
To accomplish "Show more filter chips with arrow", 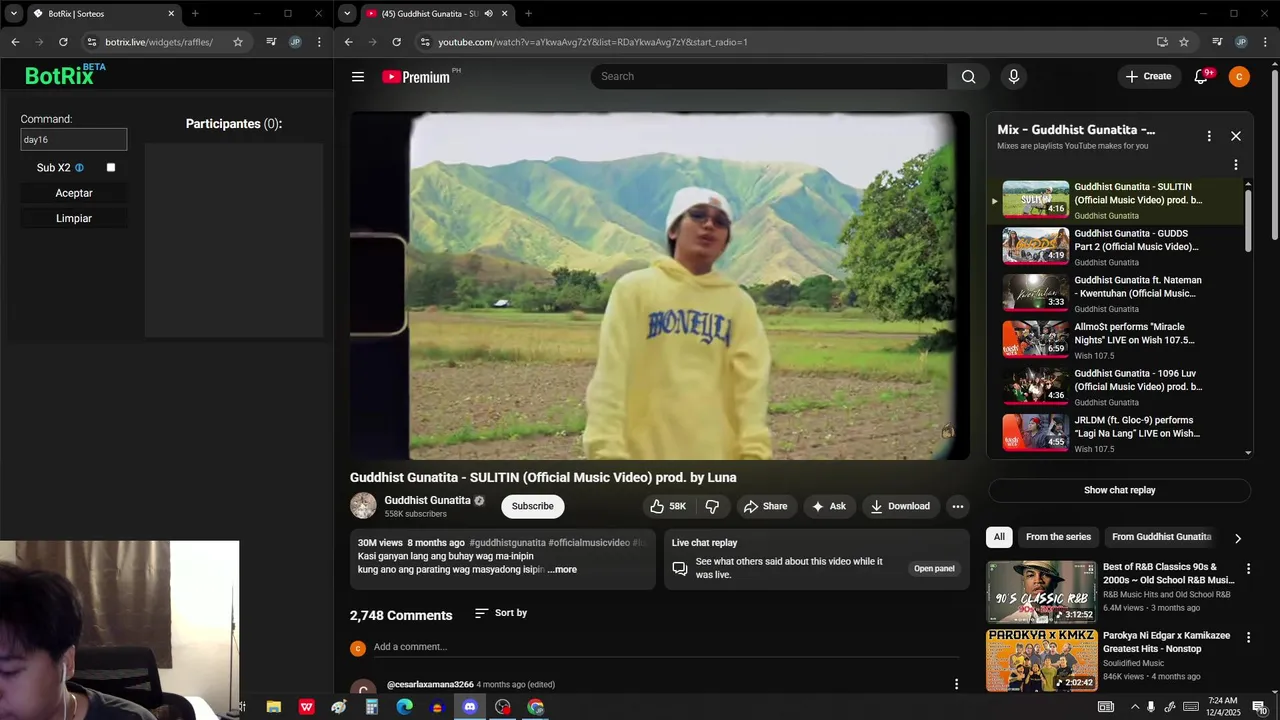I will click(1238, 538).
